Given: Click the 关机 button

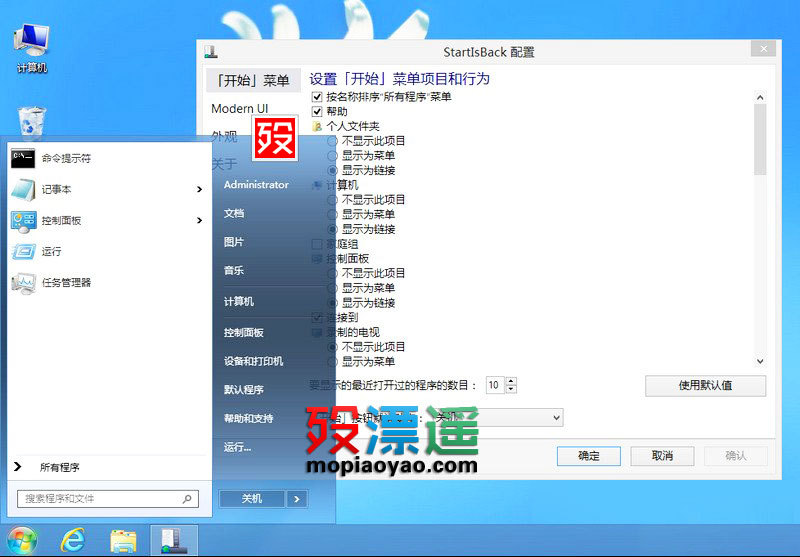Looking at the screenshot, I should pos(252,499).
